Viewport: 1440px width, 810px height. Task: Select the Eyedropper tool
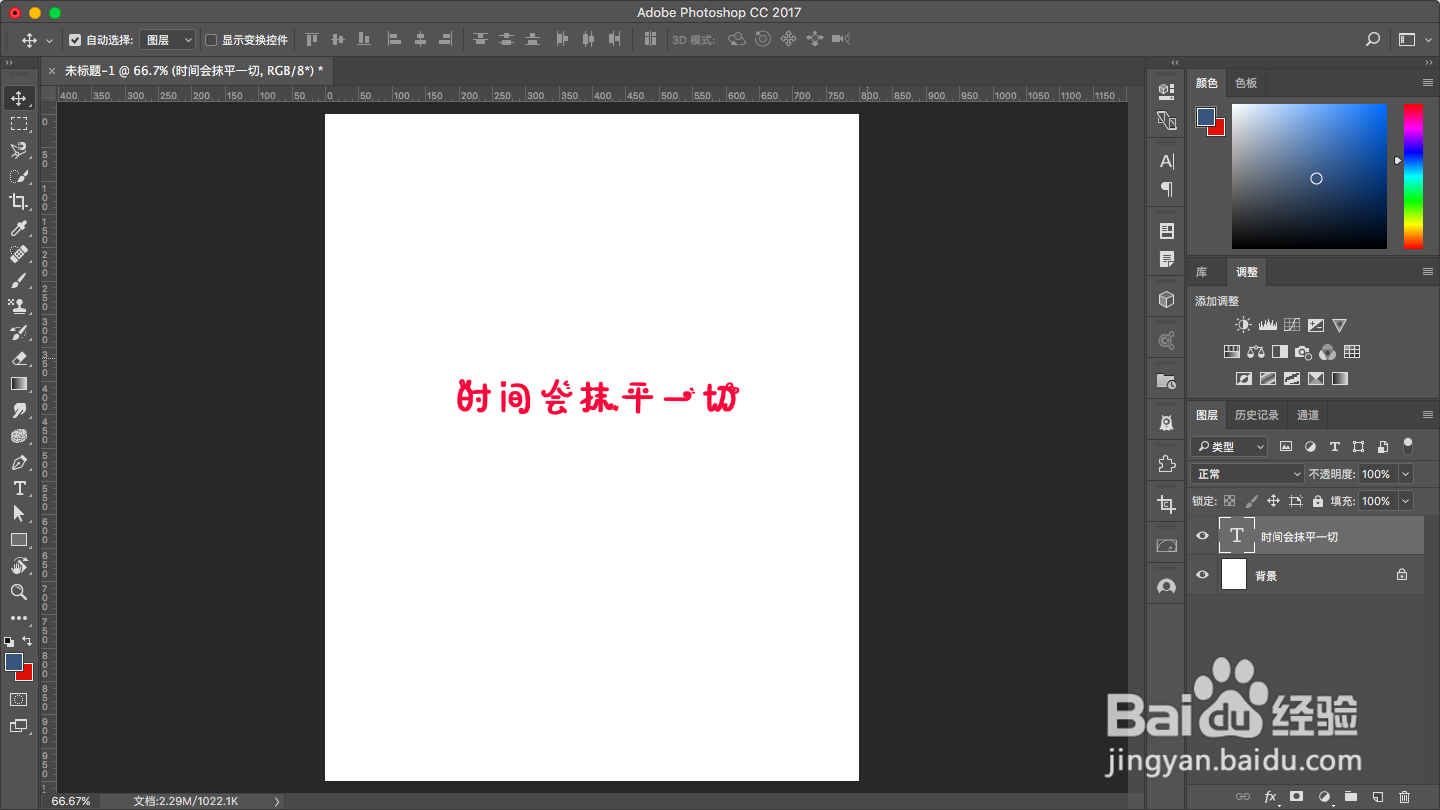coord(19,228)
